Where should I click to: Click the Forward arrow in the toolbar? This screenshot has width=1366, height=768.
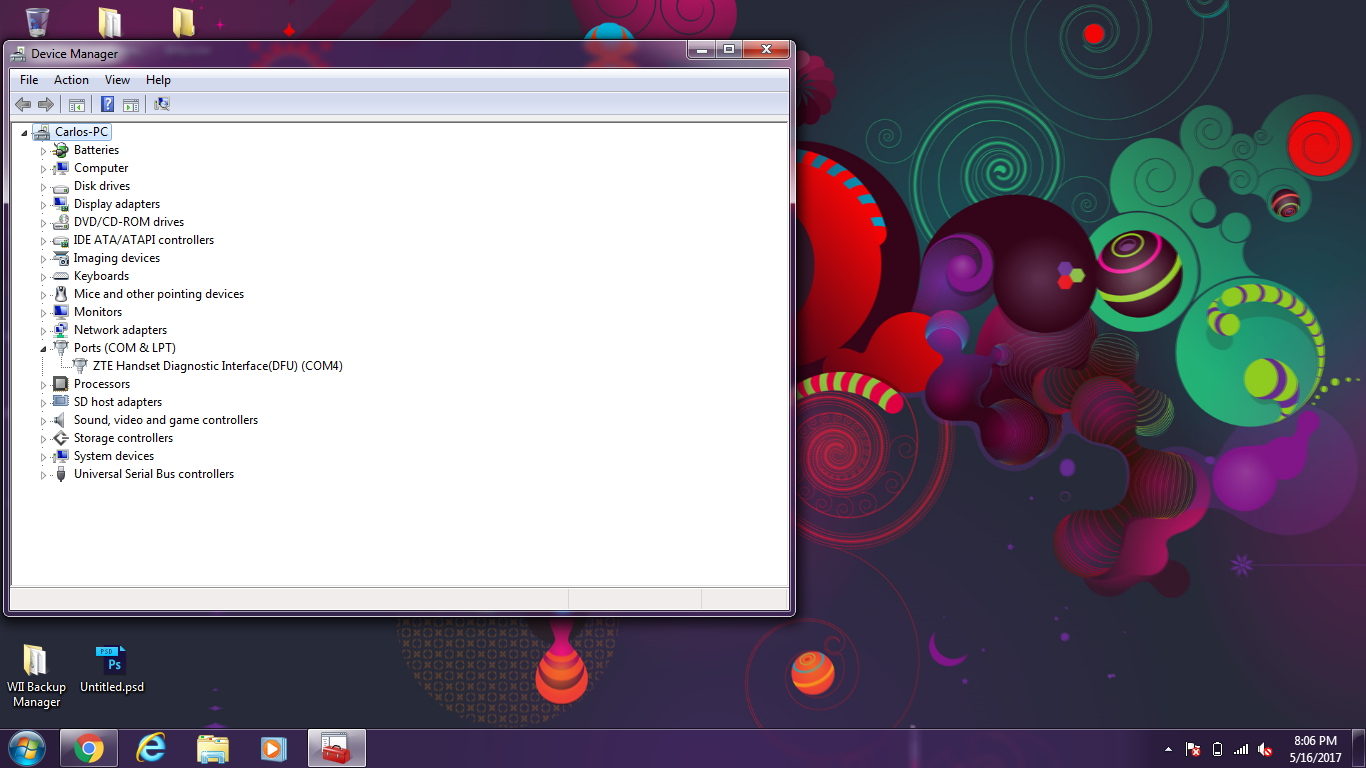[46, 104]
